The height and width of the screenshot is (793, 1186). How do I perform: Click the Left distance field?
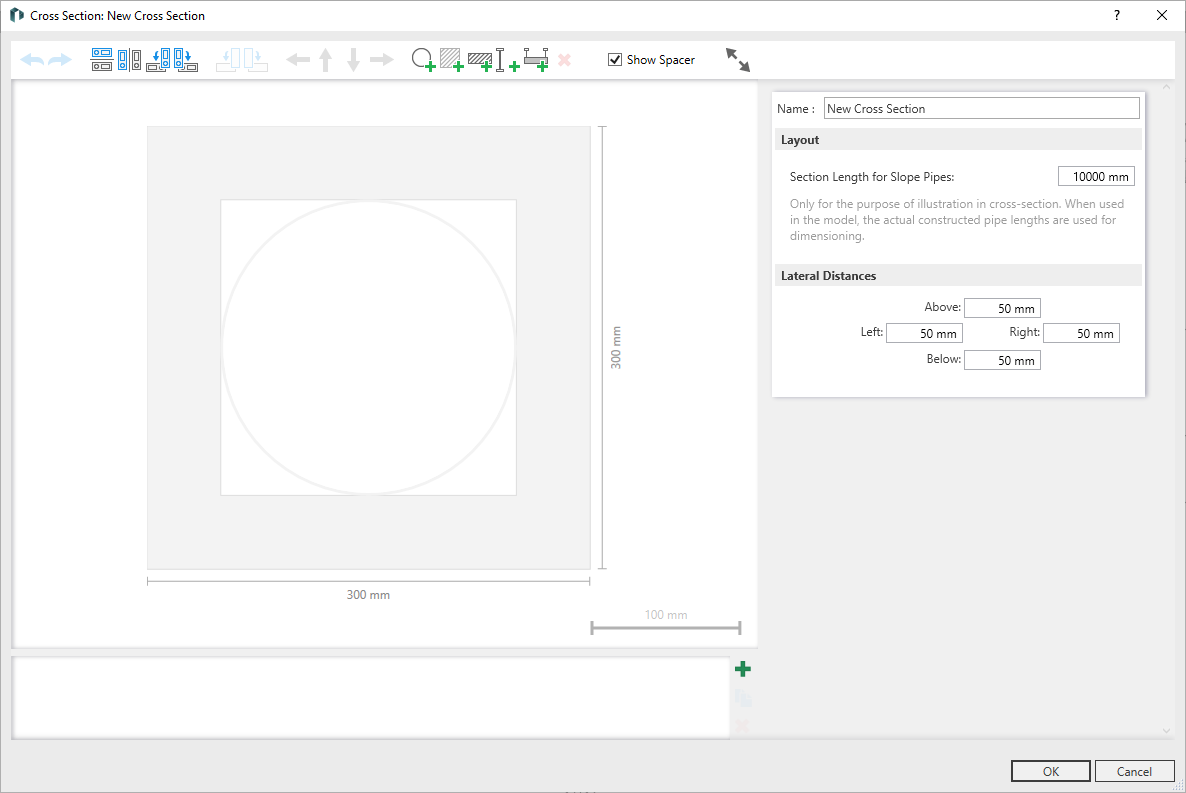coord(924,334)
